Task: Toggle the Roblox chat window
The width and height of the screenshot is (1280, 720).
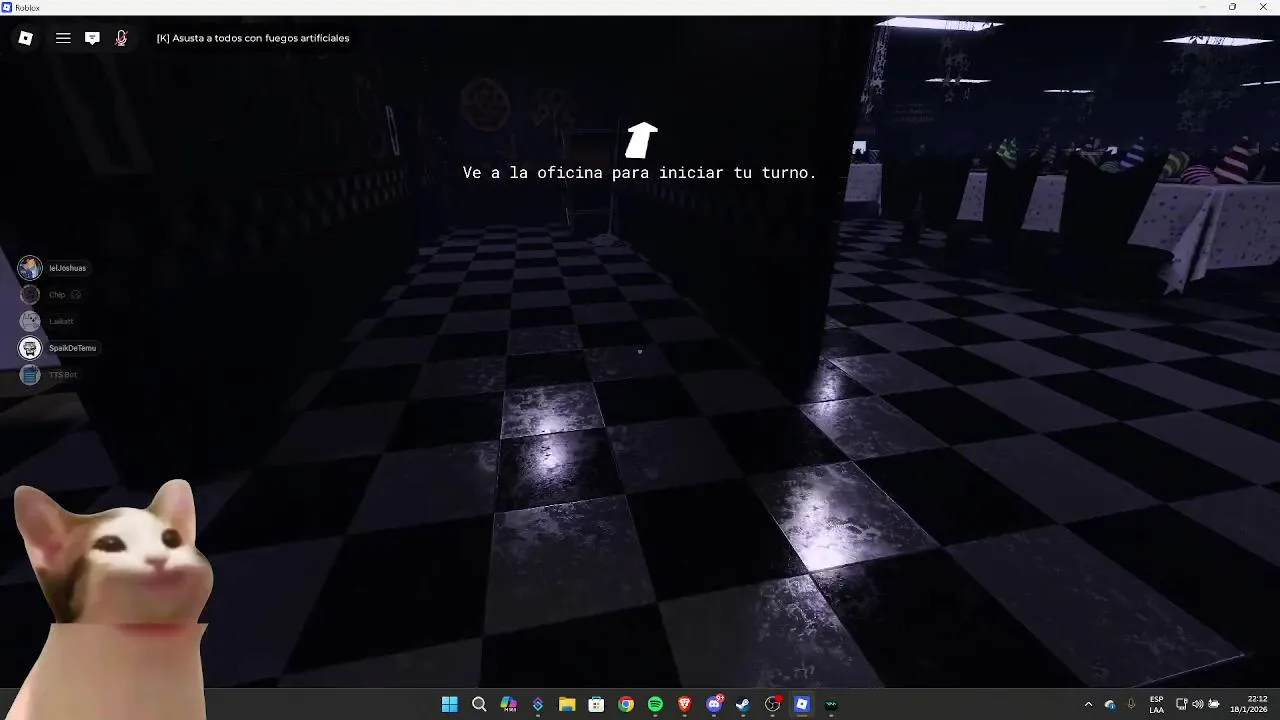Action: pos(92,38)
